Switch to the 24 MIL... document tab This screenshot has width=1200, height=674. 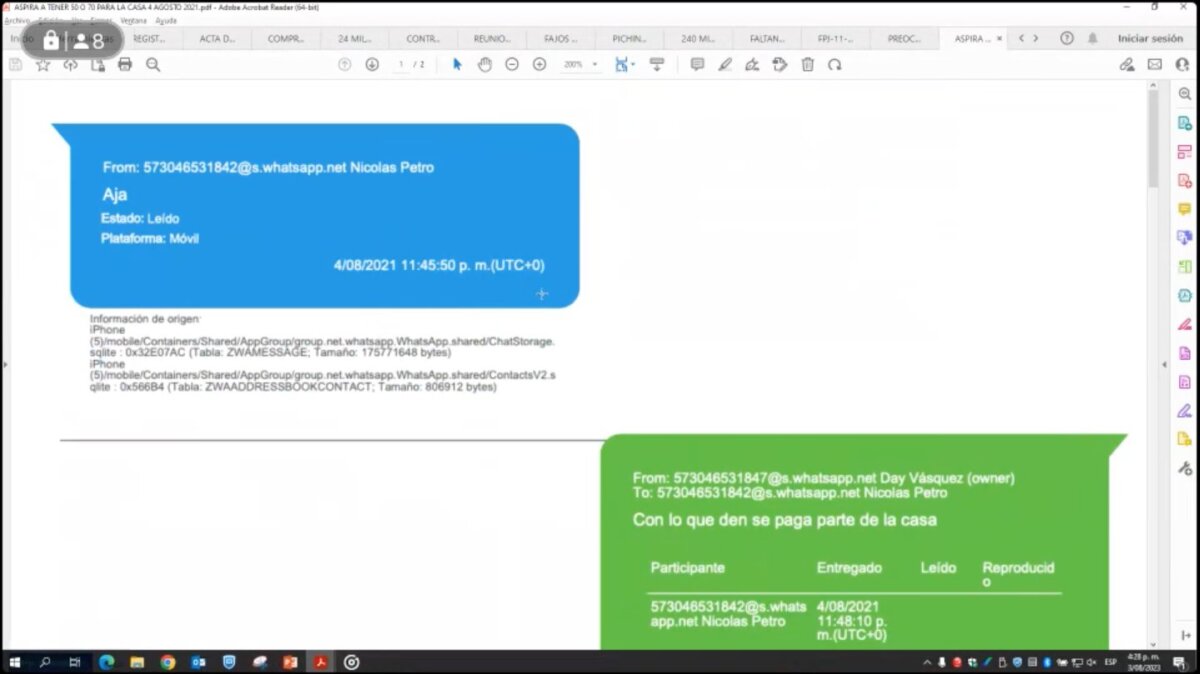(x=356, y=38)
